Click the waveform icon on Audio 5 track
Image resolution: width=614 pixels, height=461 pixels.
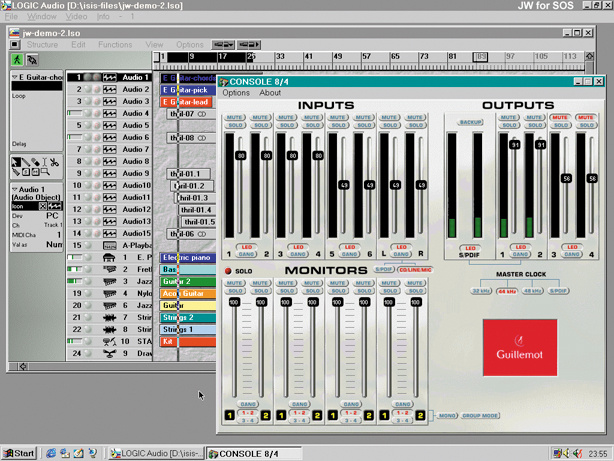pos(110,126)
